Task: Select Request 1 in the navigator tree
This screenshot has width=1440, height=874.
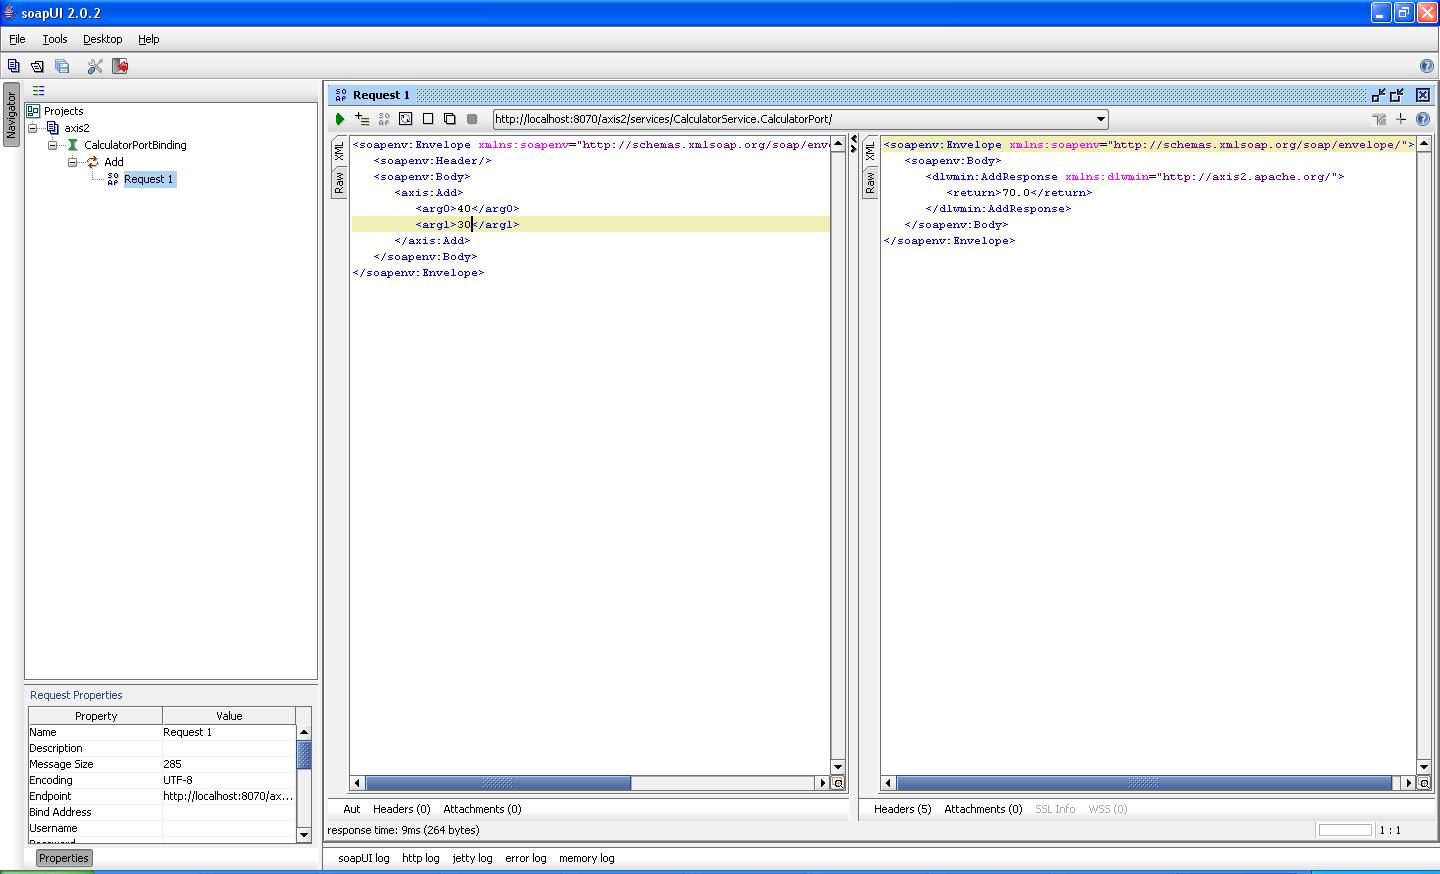Action: (x=148, y=179)
